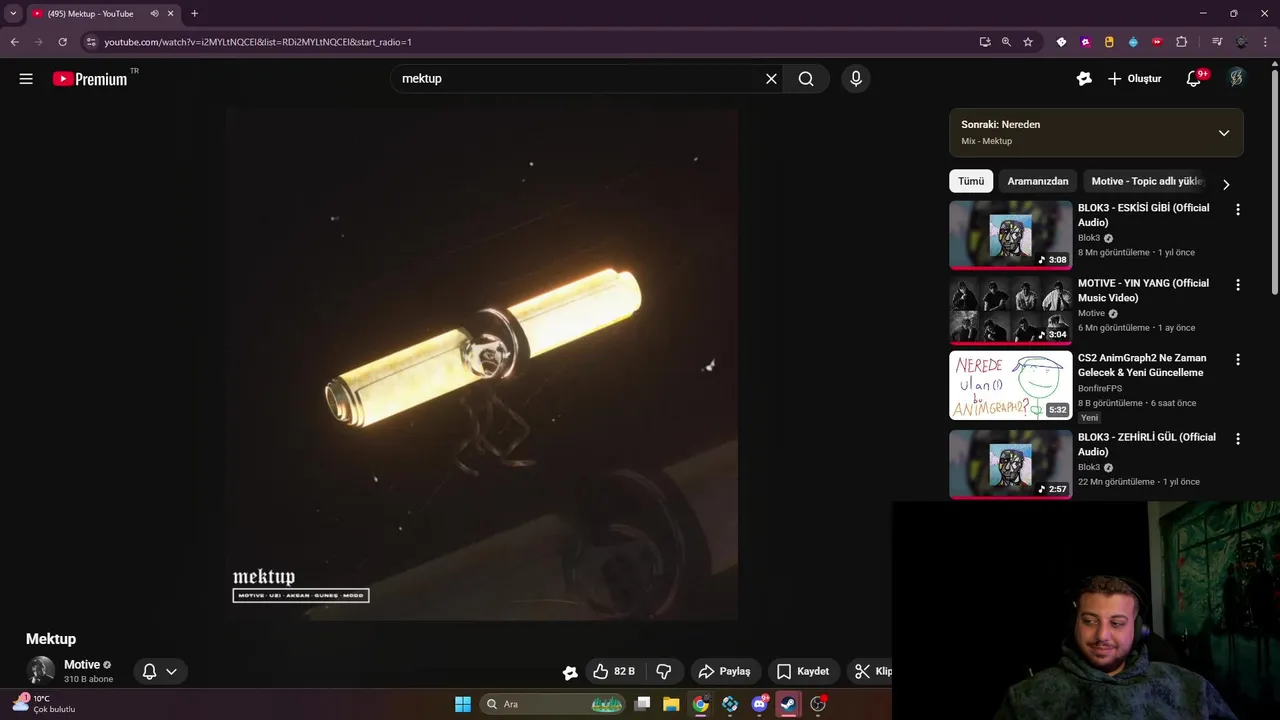
Task: Go back with browser back arrow
Action: (x=14, y=42)
